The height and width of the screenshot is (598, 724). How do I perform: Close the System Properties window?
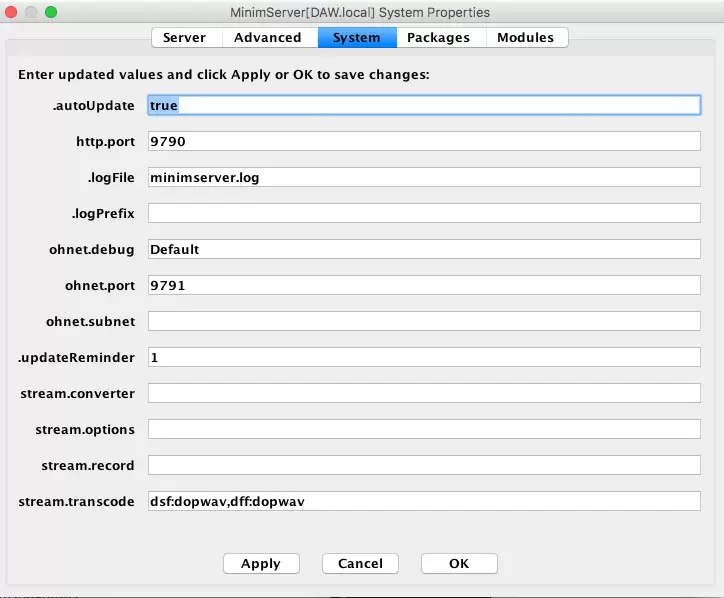point(12,12)
